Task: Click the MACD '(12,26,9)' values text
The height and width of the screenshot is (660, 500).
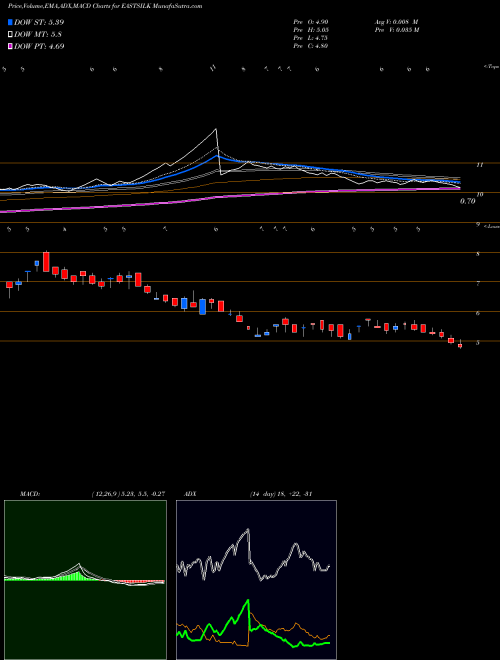Action: 128,494
